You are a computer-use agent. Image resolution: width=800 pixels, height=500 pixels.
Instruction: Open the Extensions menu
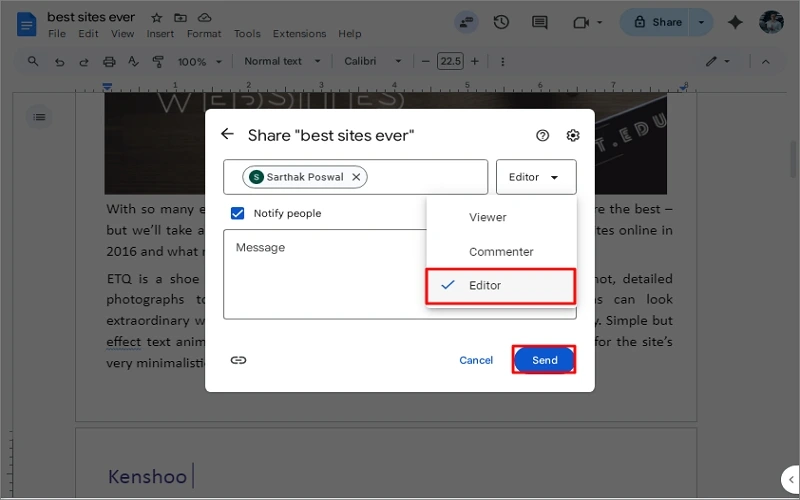[299, 34]
